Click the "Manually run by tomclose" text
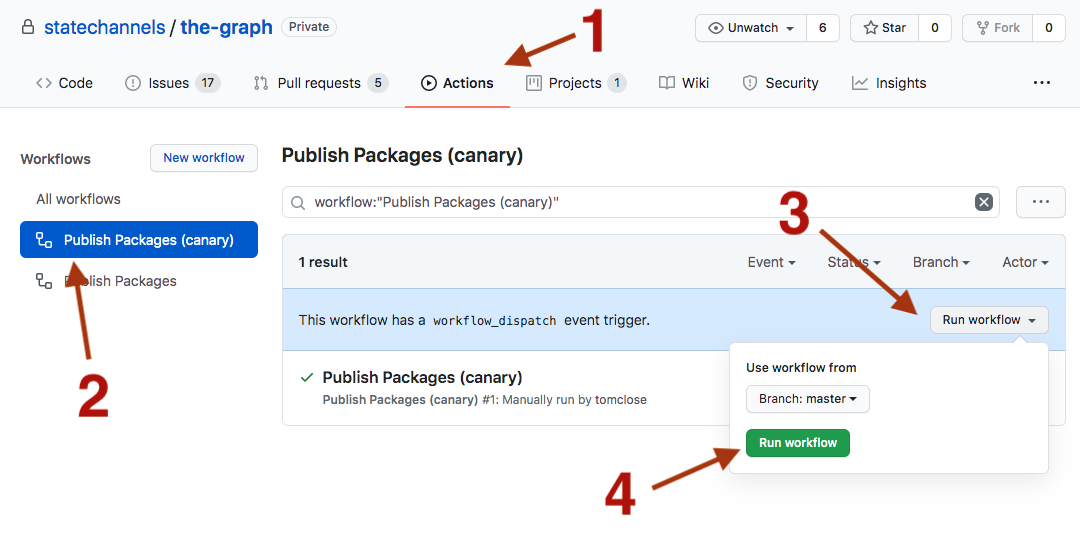Screen dimensions: 1080x547 pos(574,400)
